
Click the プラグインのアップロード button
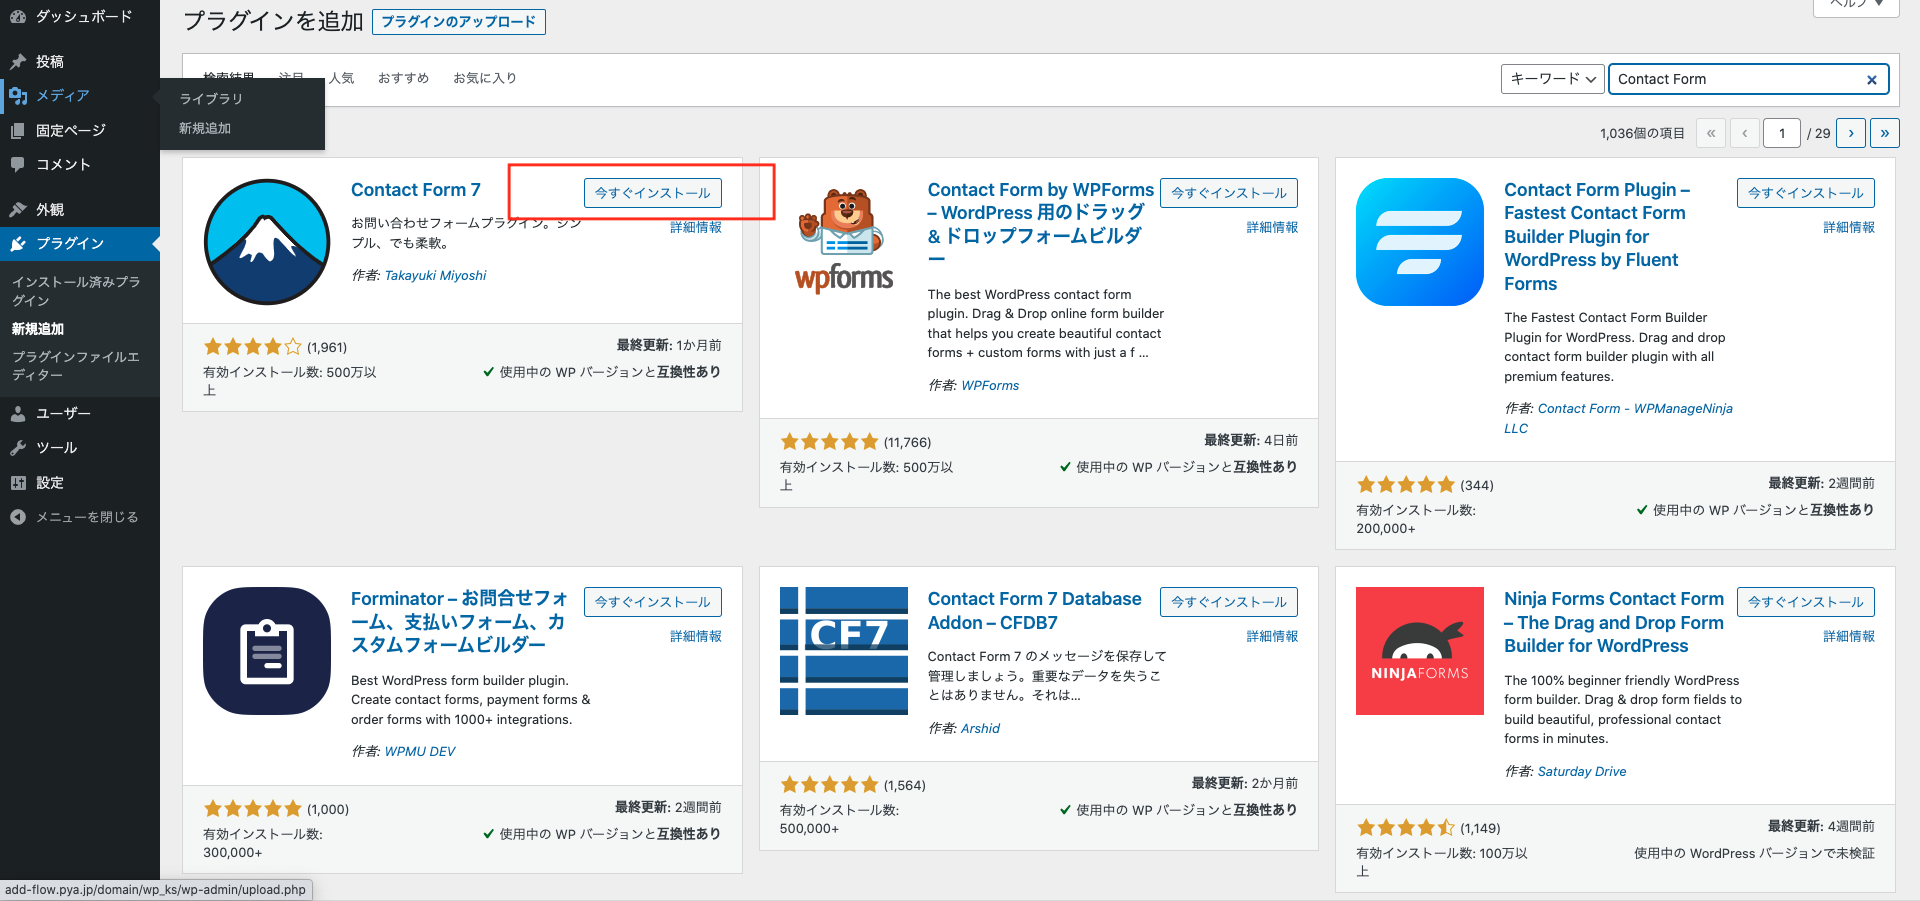click(x=458, y=22)
